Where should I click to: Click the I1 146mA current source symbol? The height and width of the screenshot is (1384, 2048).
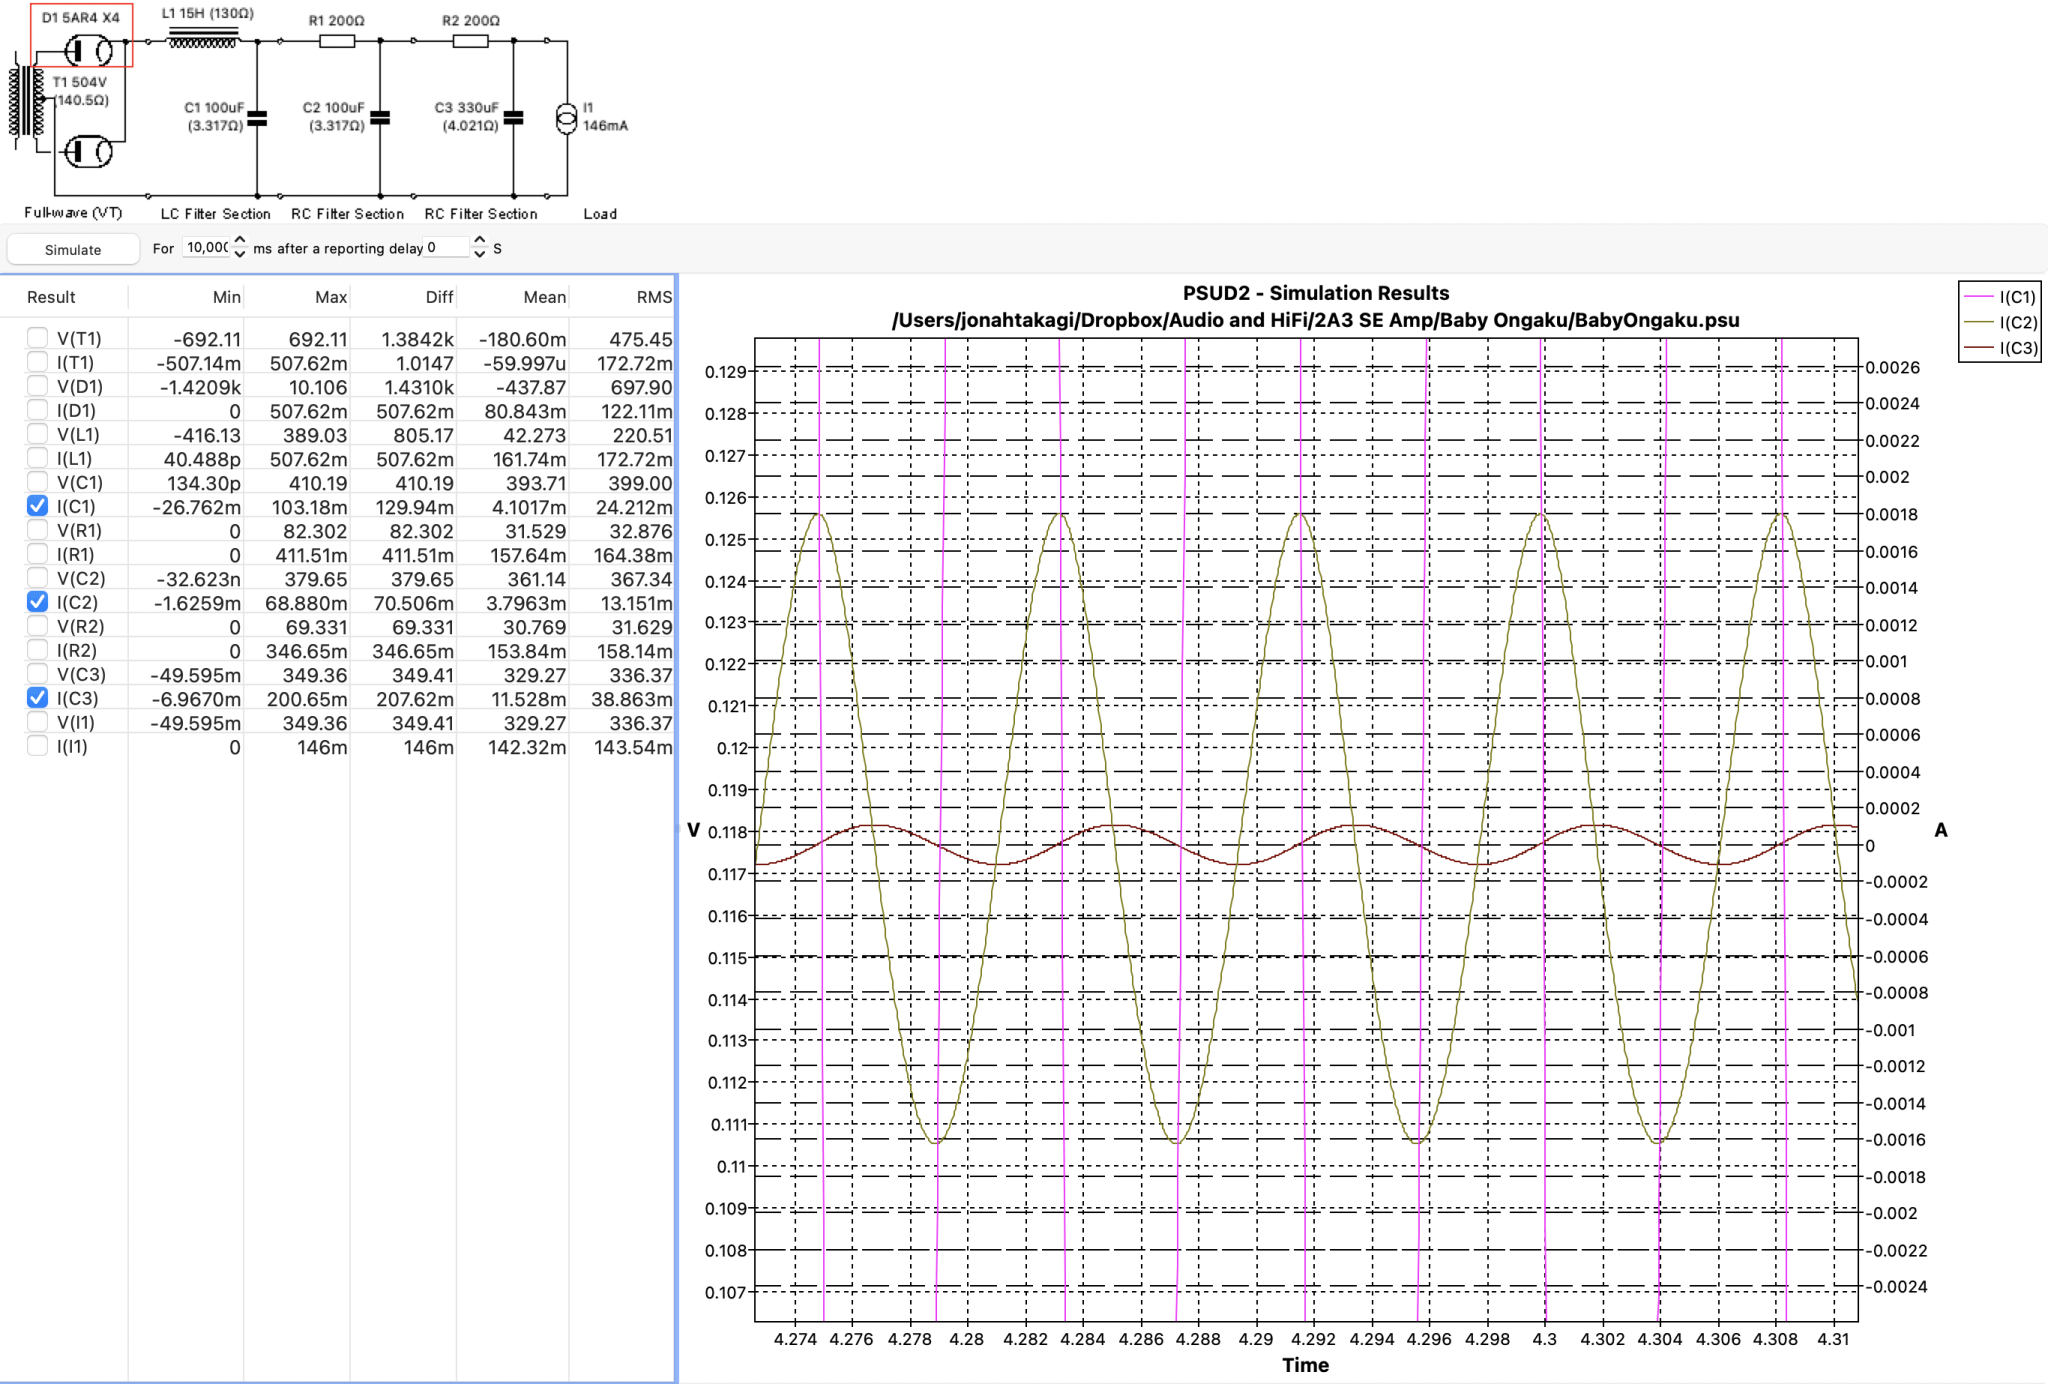pos(567,118)
